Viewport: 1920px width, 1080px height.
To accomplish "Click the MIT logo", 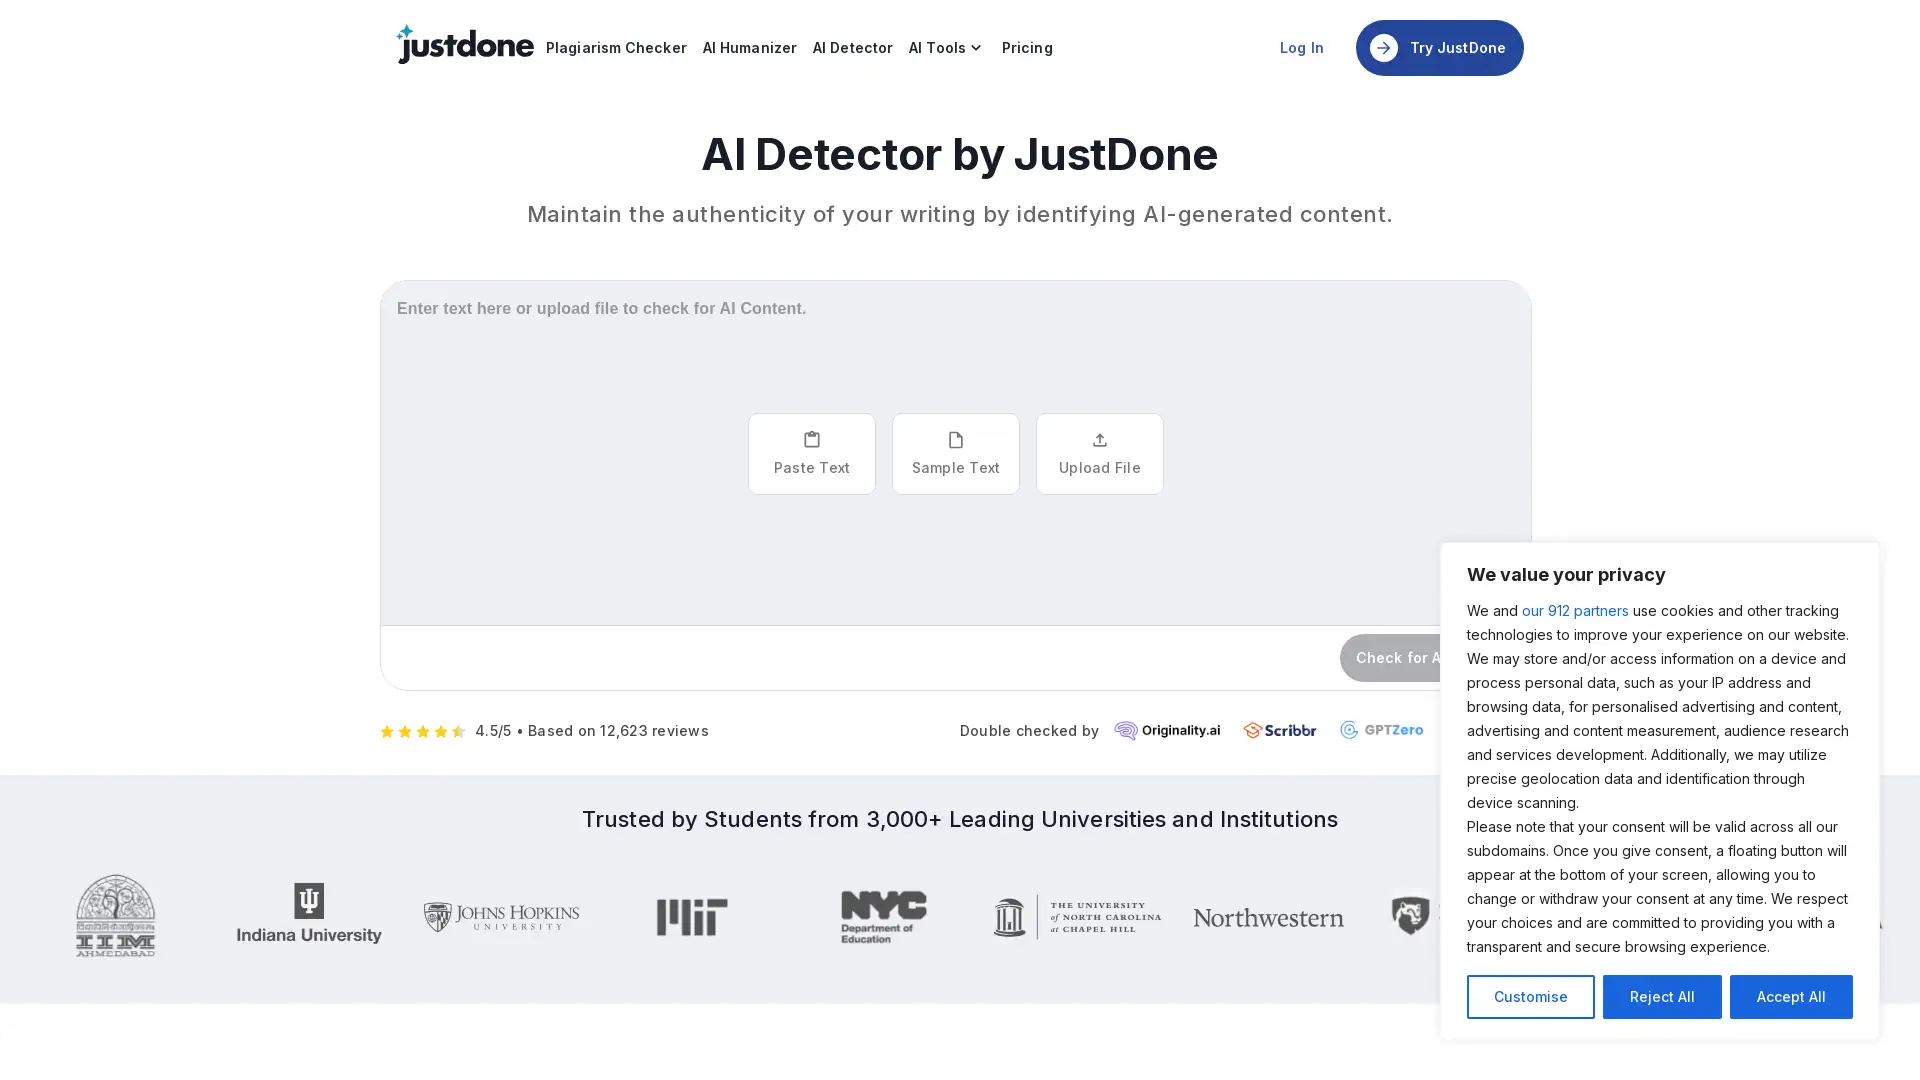I will (x=692, y=917).
